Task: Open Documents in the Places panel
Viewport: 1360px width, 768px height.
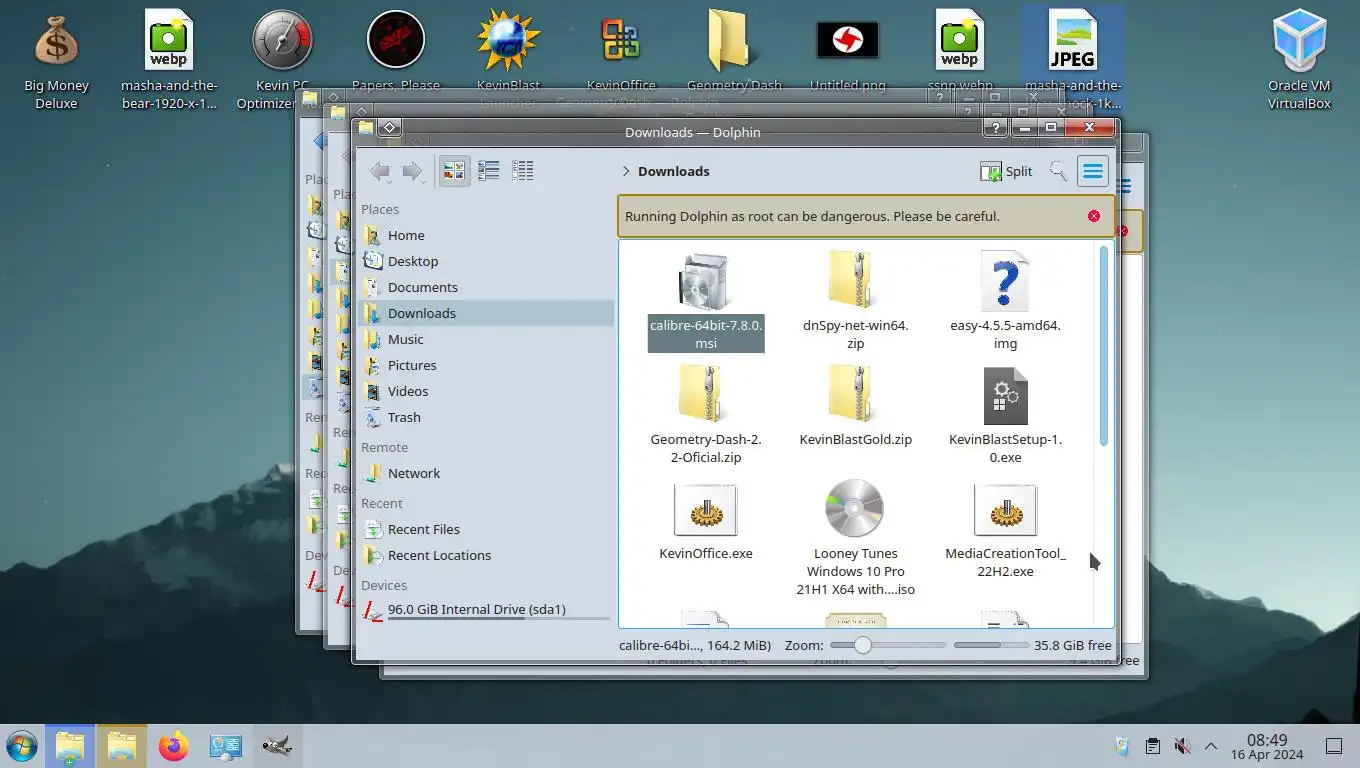Action: click(486, 287)
